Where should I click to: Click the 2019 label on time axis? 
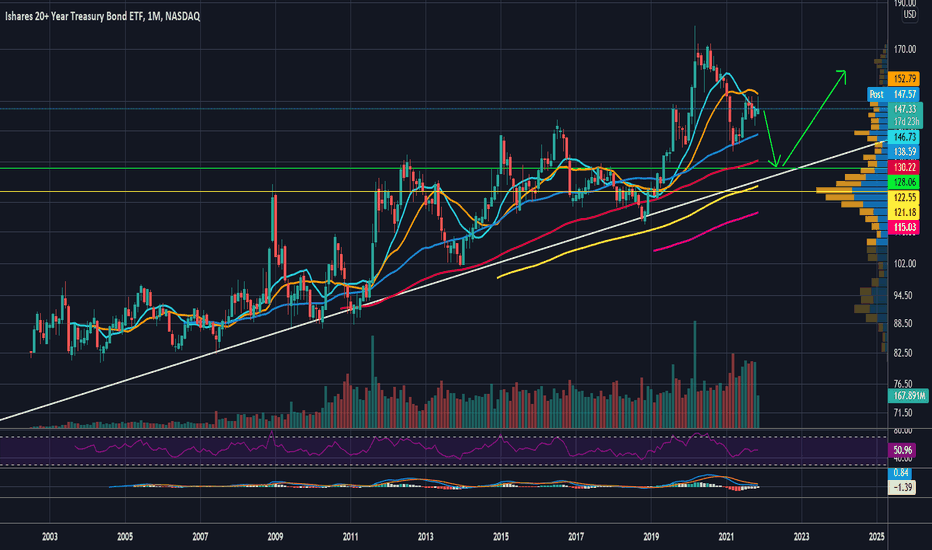[651, 537]
